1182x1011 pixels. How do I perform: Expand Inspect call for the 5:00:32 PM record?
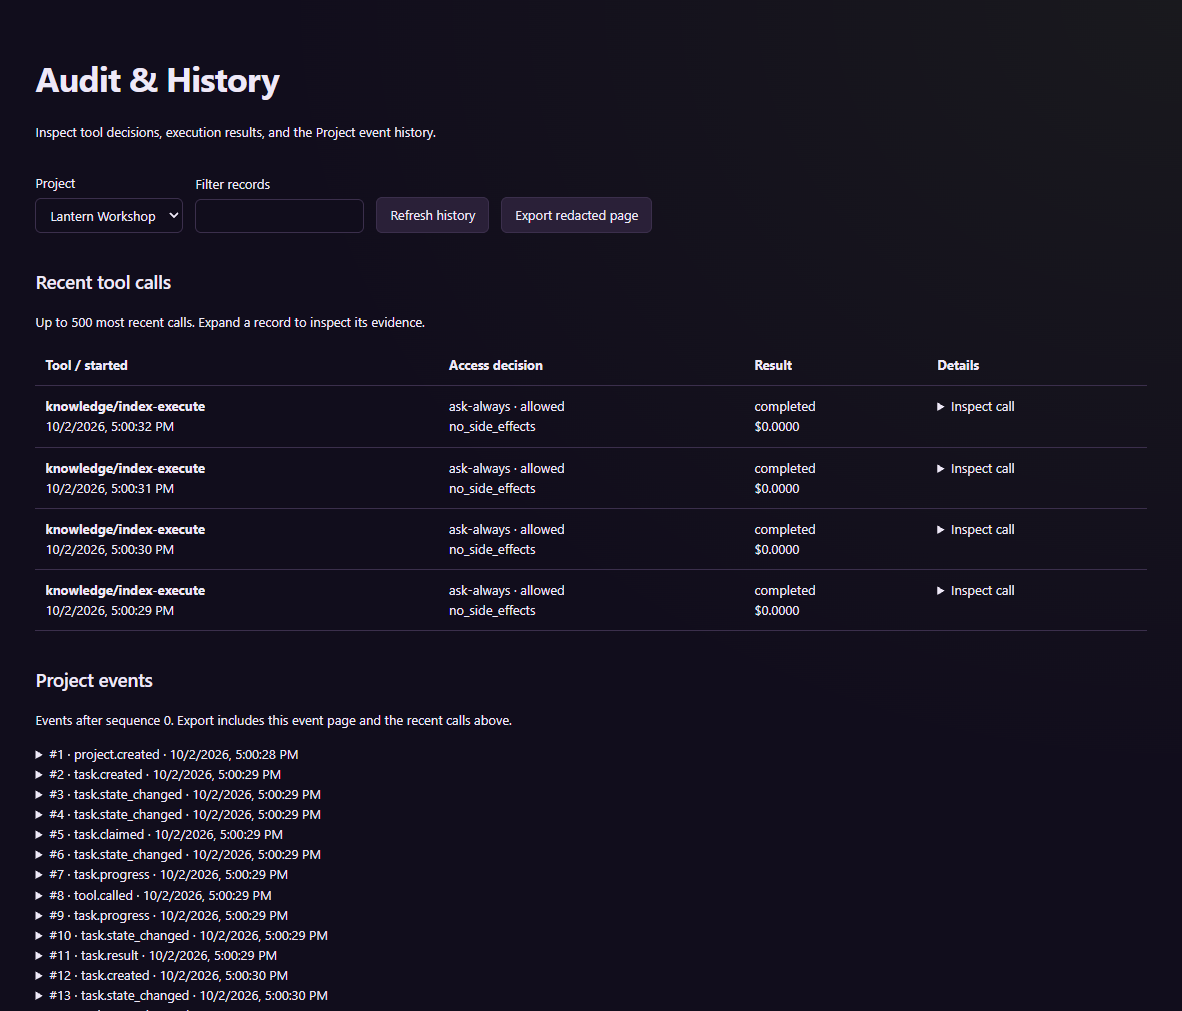pos(975,406)
